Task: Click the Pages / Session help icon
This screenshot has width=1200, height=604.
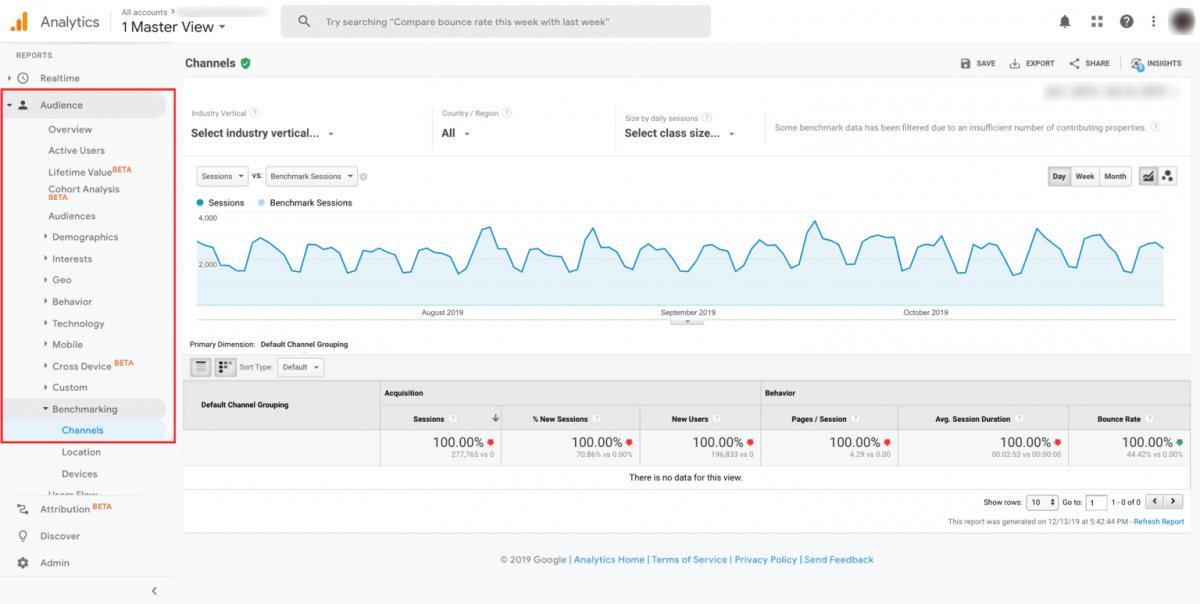Action: click(x=855, y=419)
